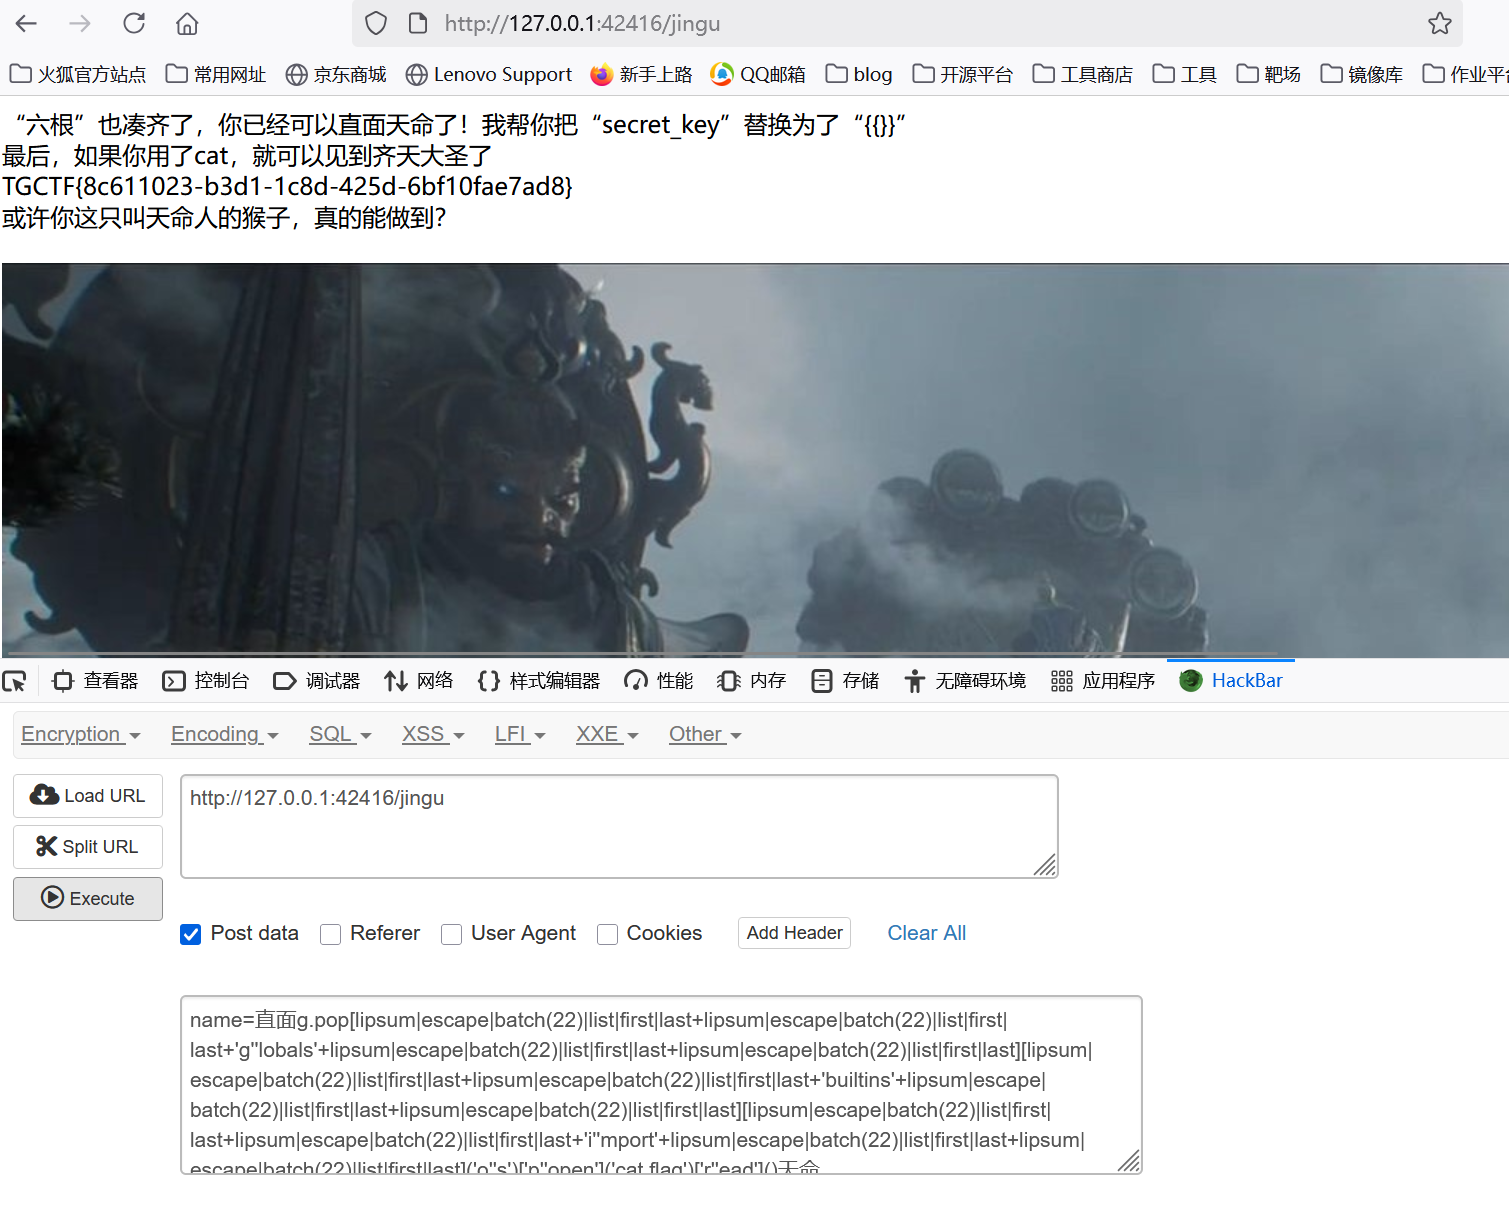Click the post data payload text area

pyautogui.click(x=661, y=1085)
